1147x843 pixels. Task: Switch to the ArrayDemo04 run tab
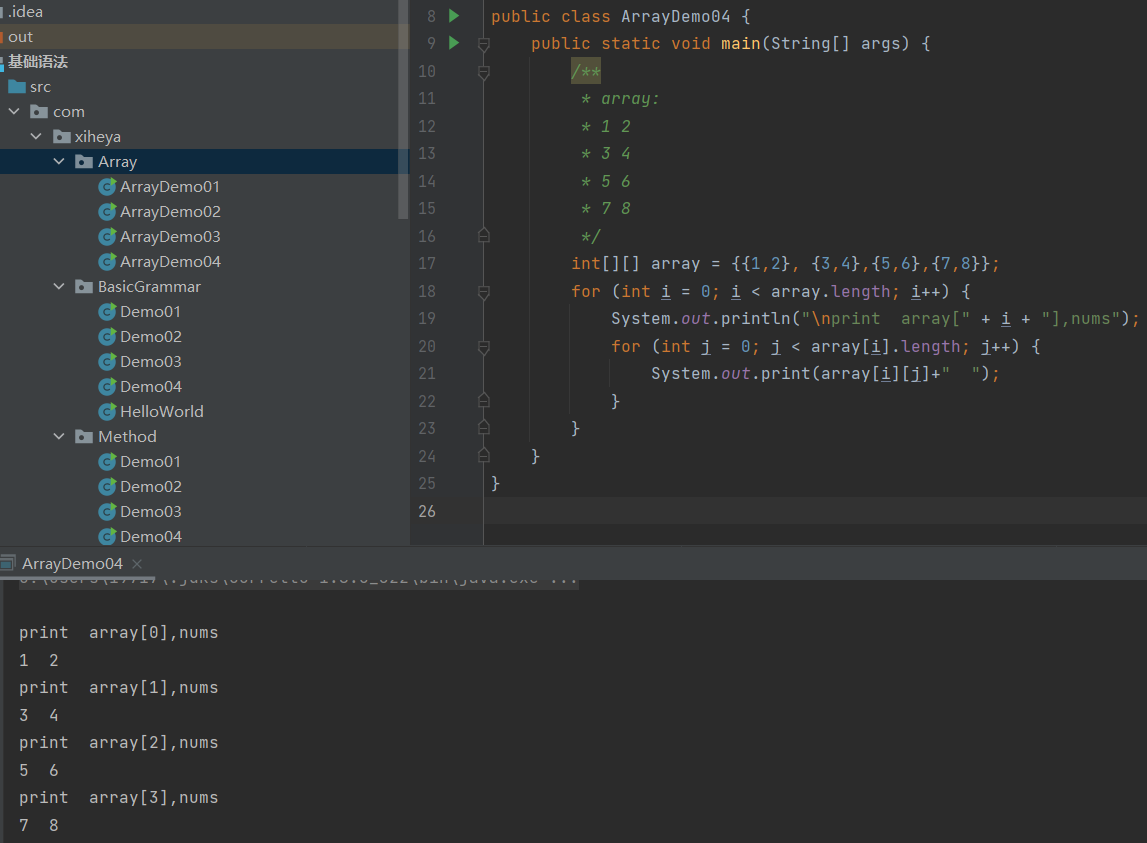[x=72, y=563]
